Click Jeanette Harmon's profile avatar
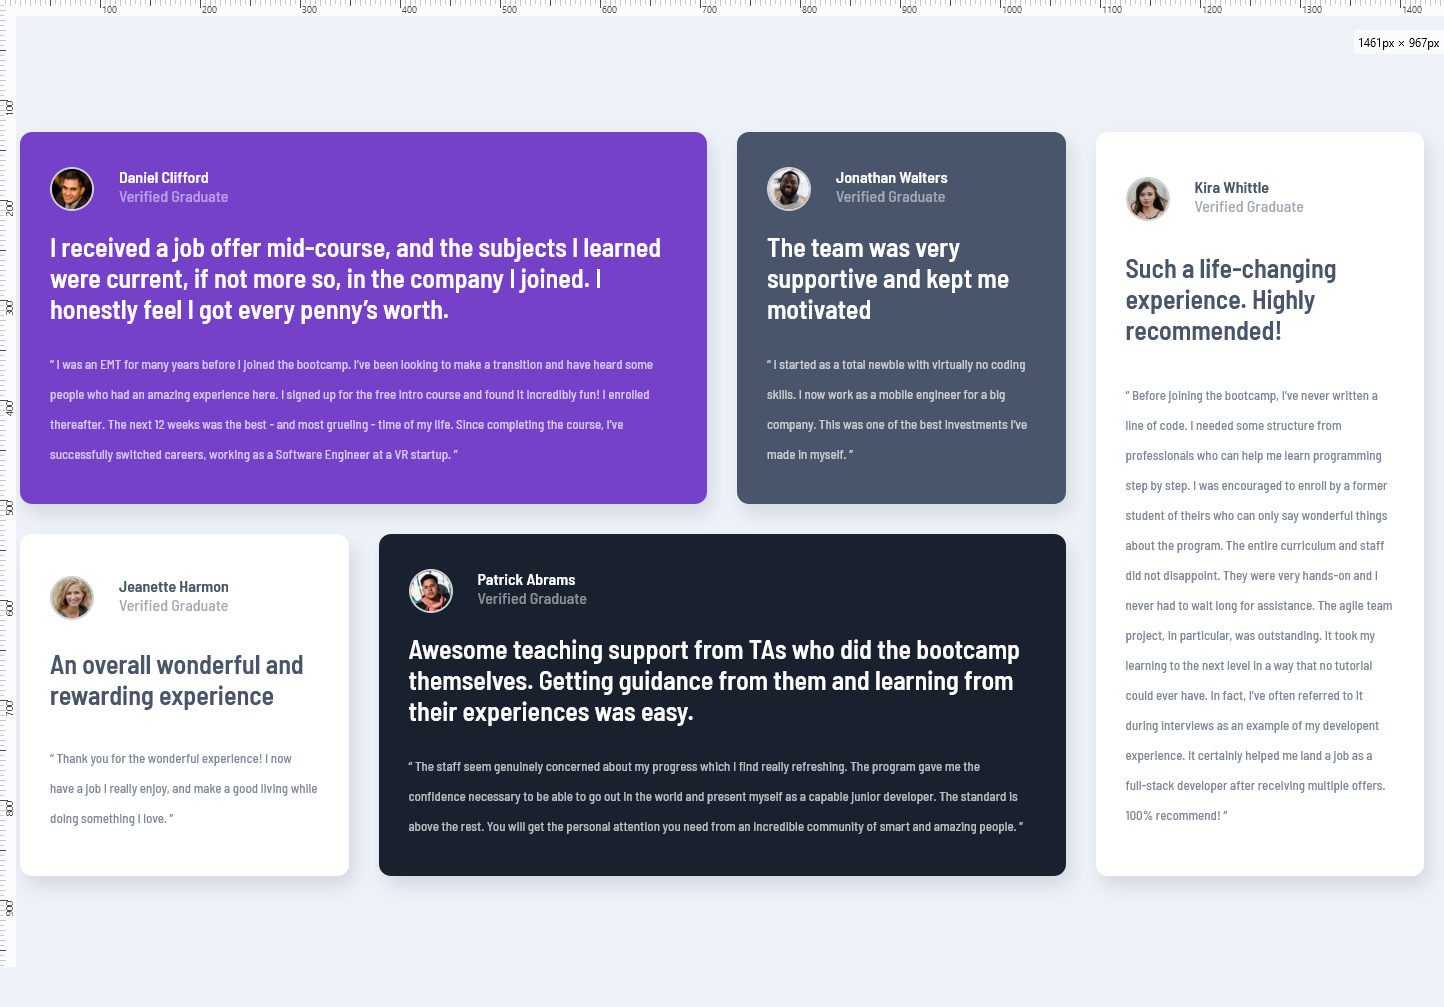The image size is (1444, 1007). pyautogui.click(x=71, y=597)
